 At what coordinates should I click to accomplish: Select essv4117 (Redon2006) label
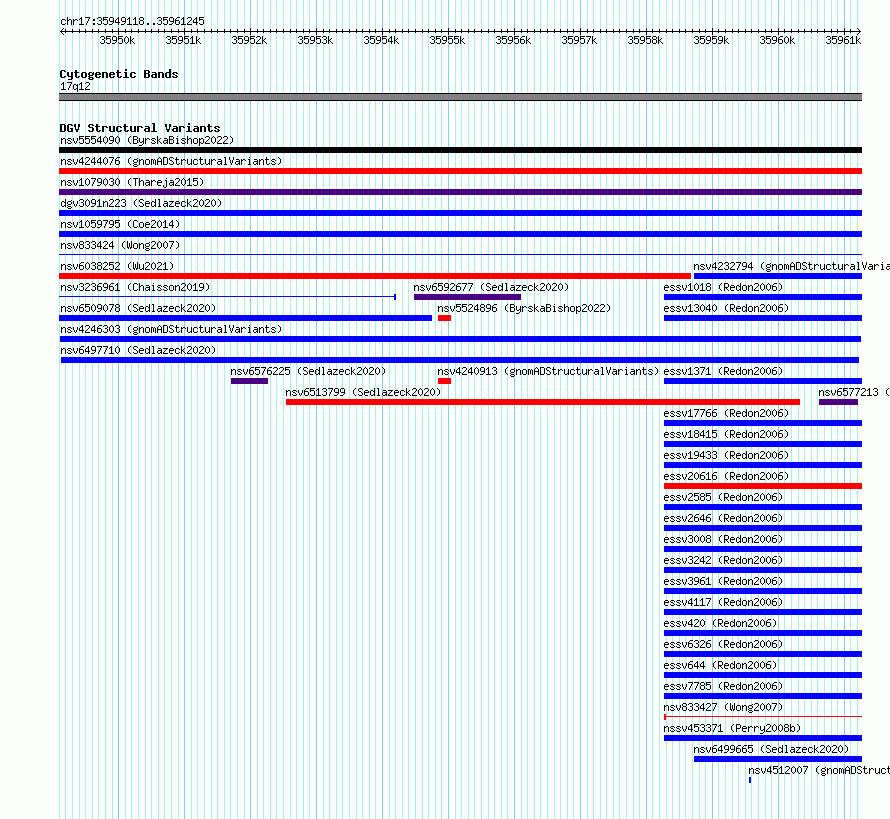(x=723, y=602)
